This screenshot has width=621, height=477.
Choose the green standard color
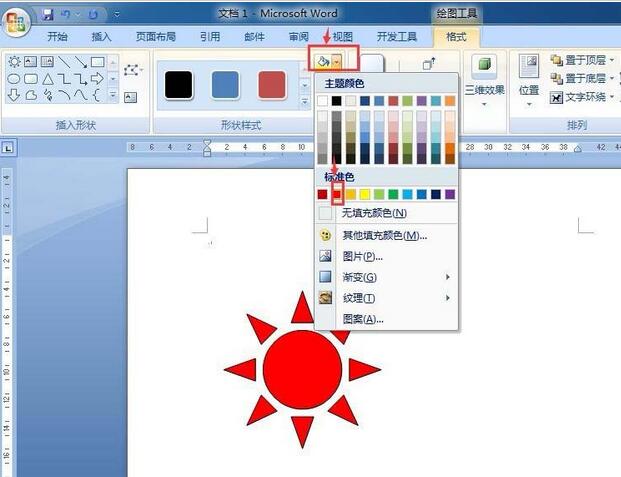pyautogui.click(x=393, y=194)
